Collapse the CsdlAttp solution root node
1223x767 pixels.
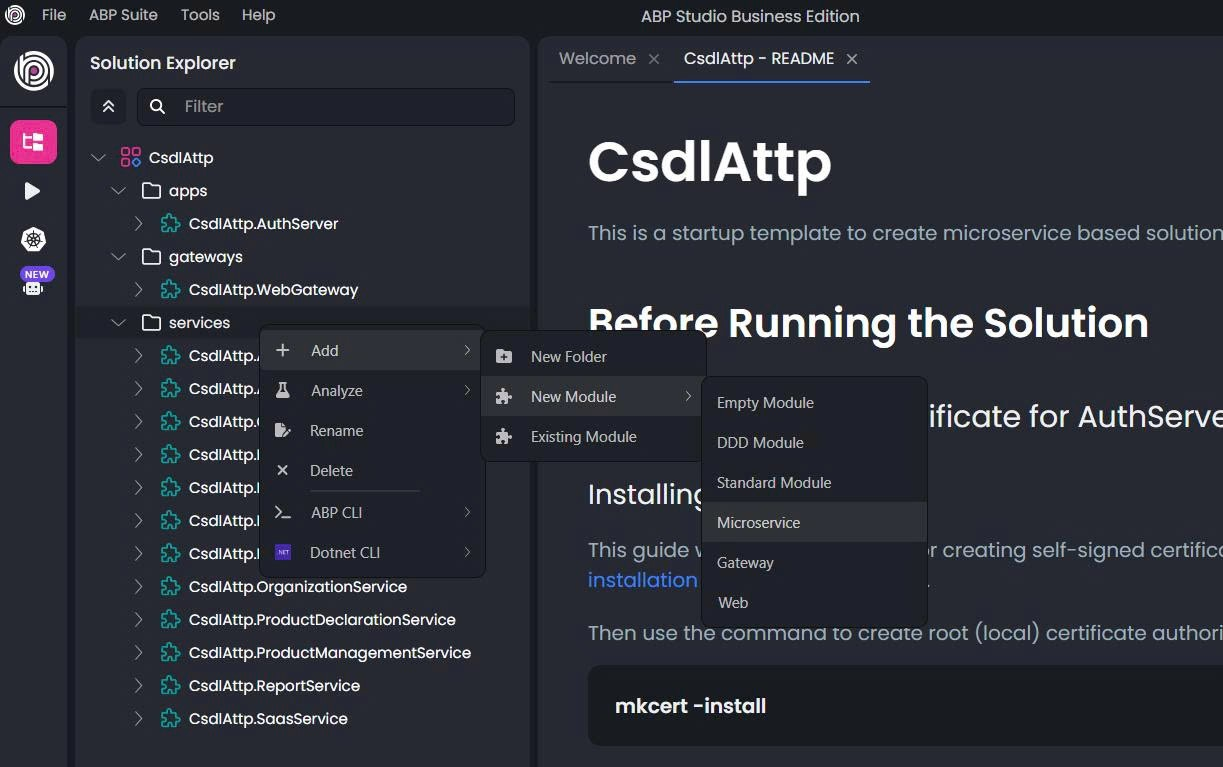tap(98, 157)
